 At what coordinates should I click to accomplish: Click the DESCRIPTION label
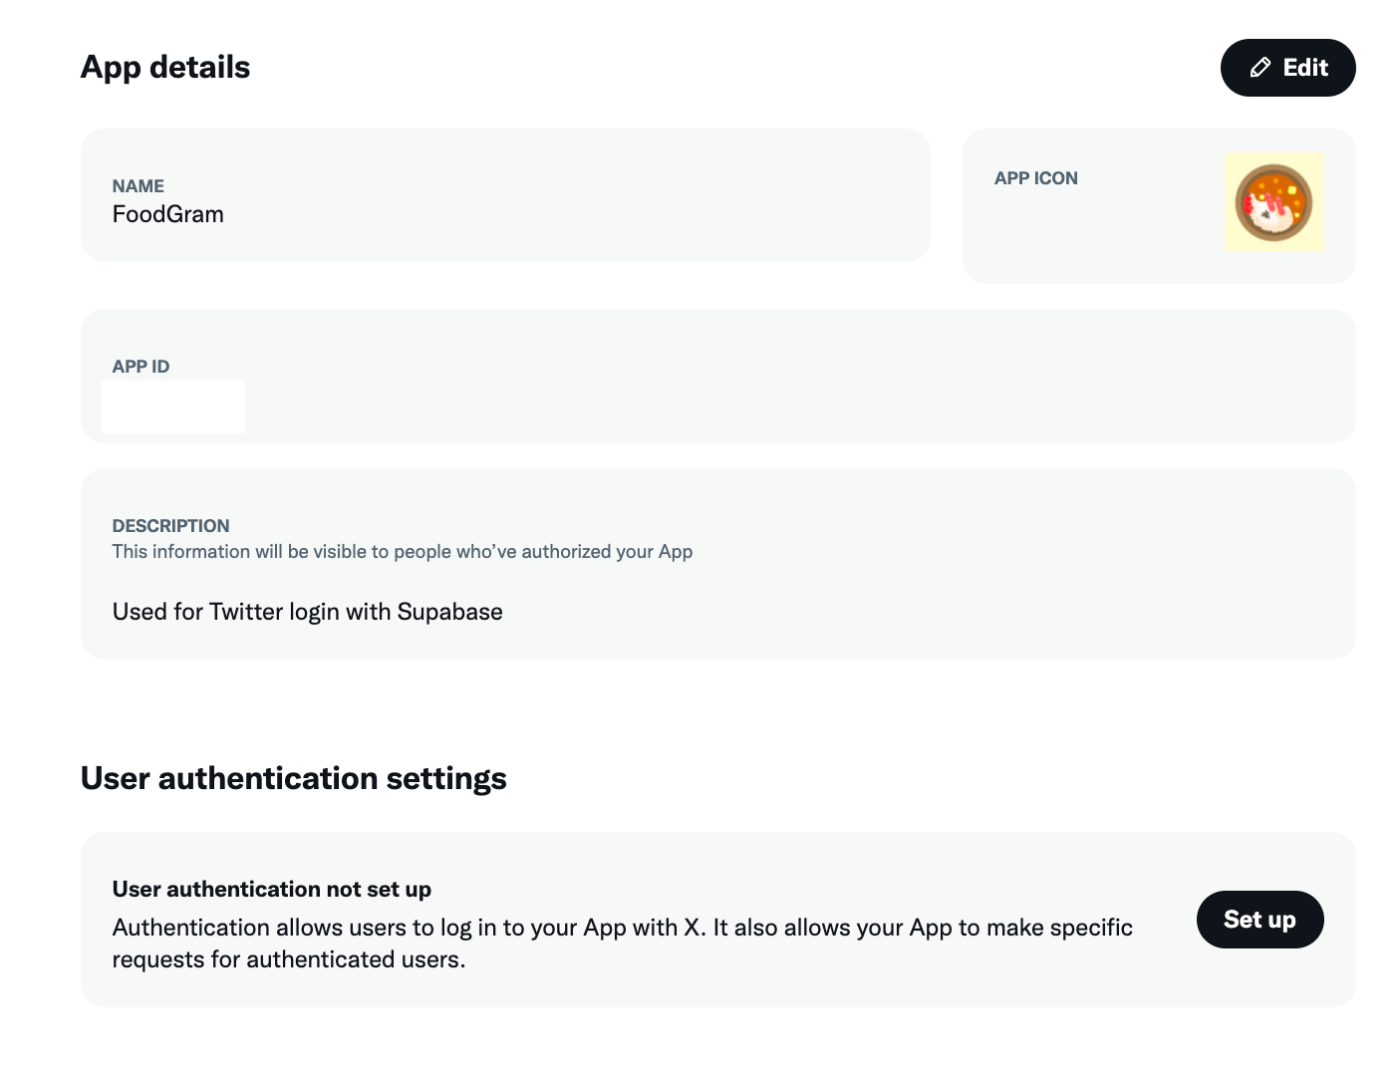(171, 525)
